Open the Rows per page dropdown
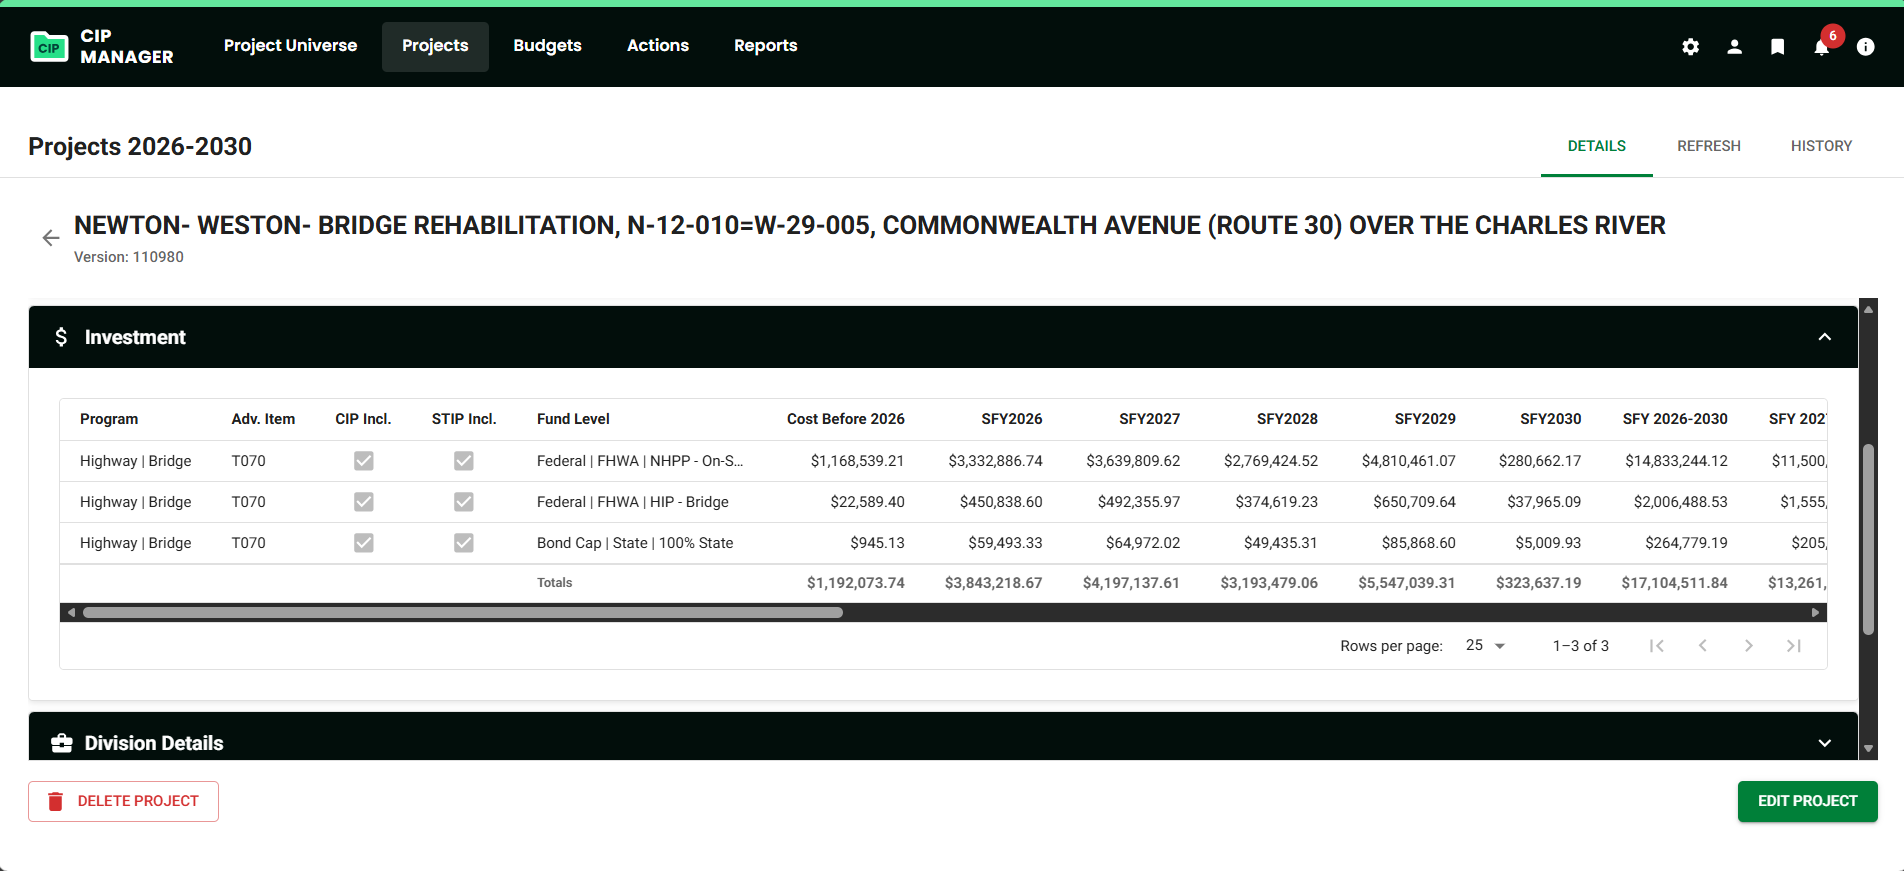1904x871 pixels. pos(1485,646)
